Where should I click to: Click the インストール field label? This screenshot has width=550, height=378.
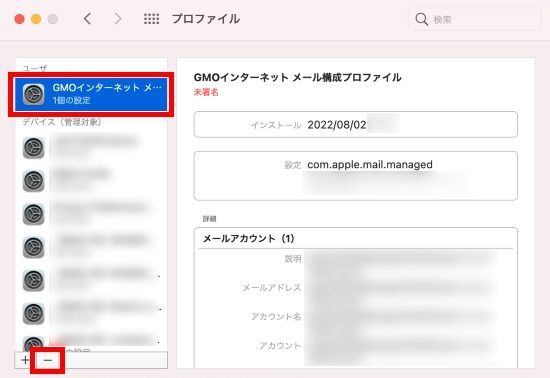point(276,125)
